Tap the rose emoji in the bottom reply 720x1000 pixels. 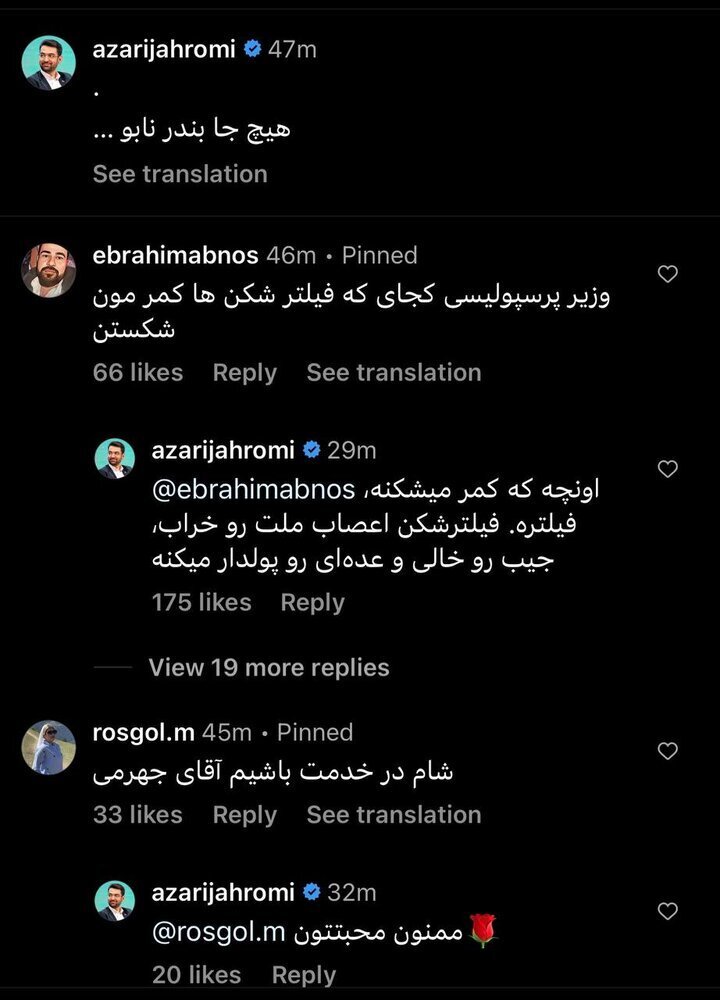coord(484,927)
